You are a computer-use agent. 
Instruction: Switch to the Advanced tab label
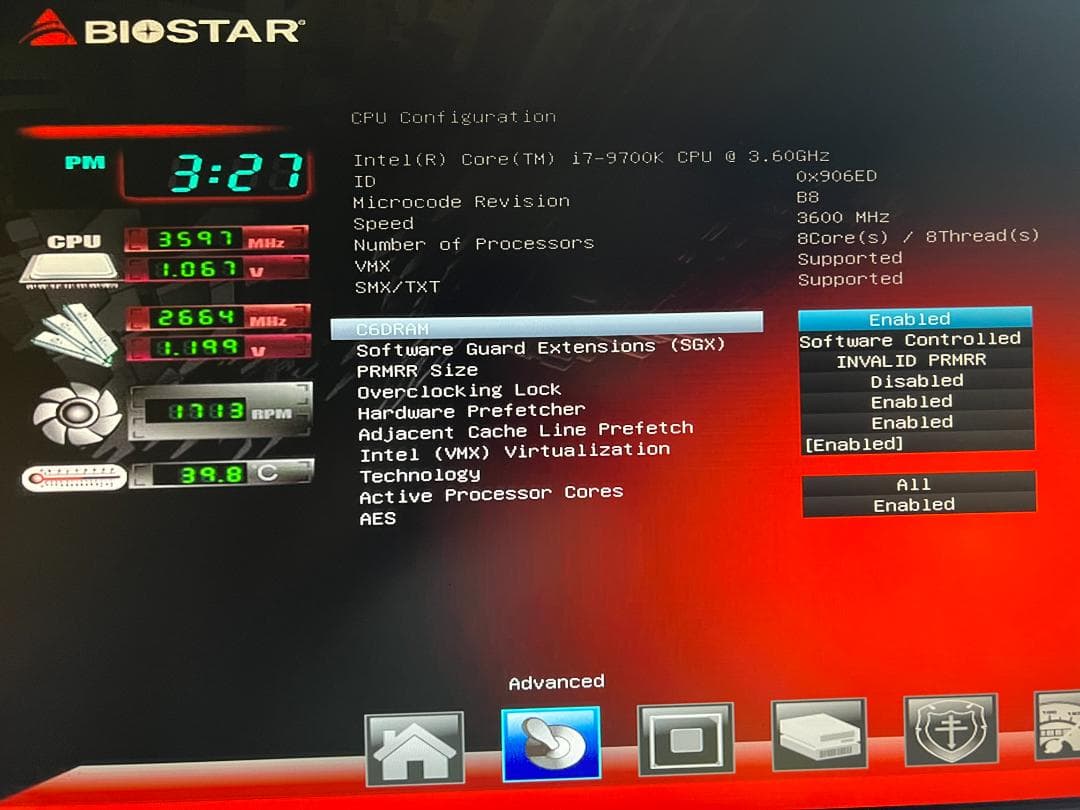(556, 680)
